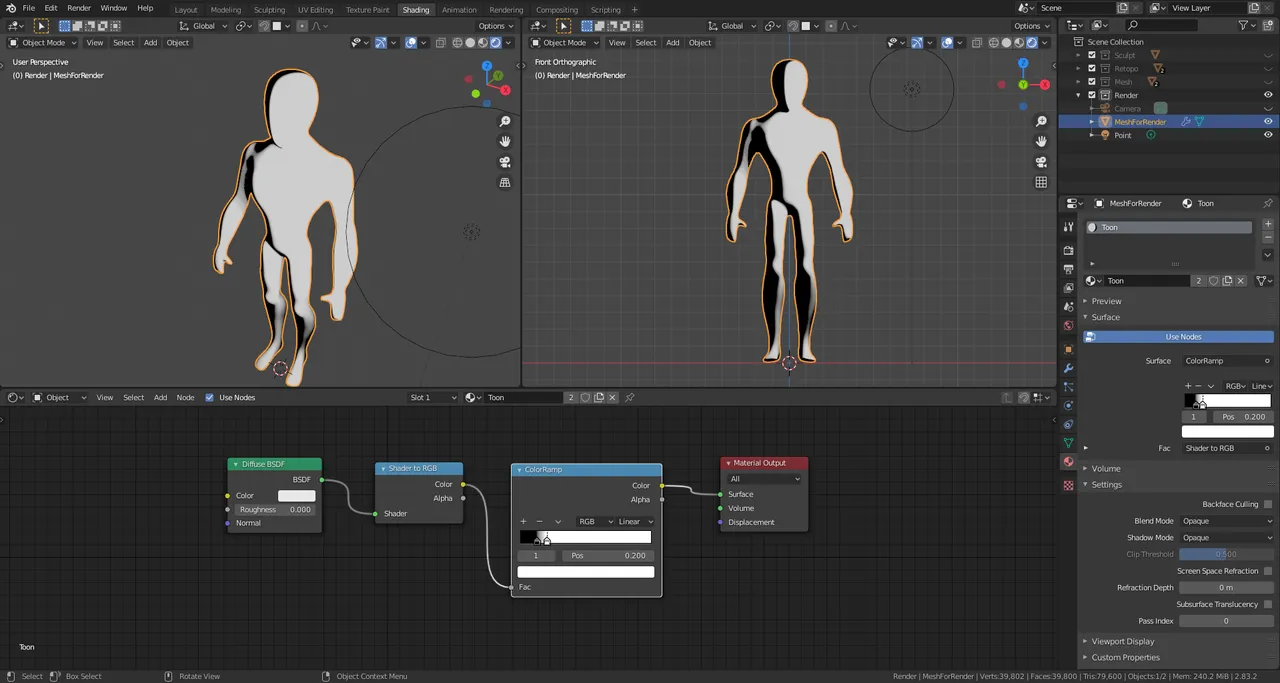1280x683 pixels.
Task: Open Object Mode dropdown in left viewport
Action: tap(41, 43)
